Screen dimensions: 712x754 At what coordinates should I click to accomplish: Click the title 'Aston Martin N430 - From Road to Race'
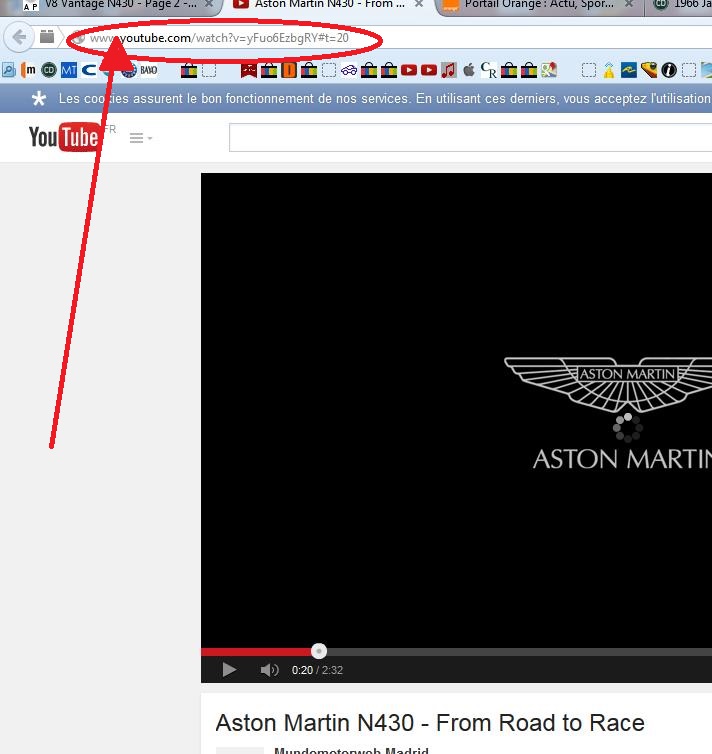click(430, 723)
